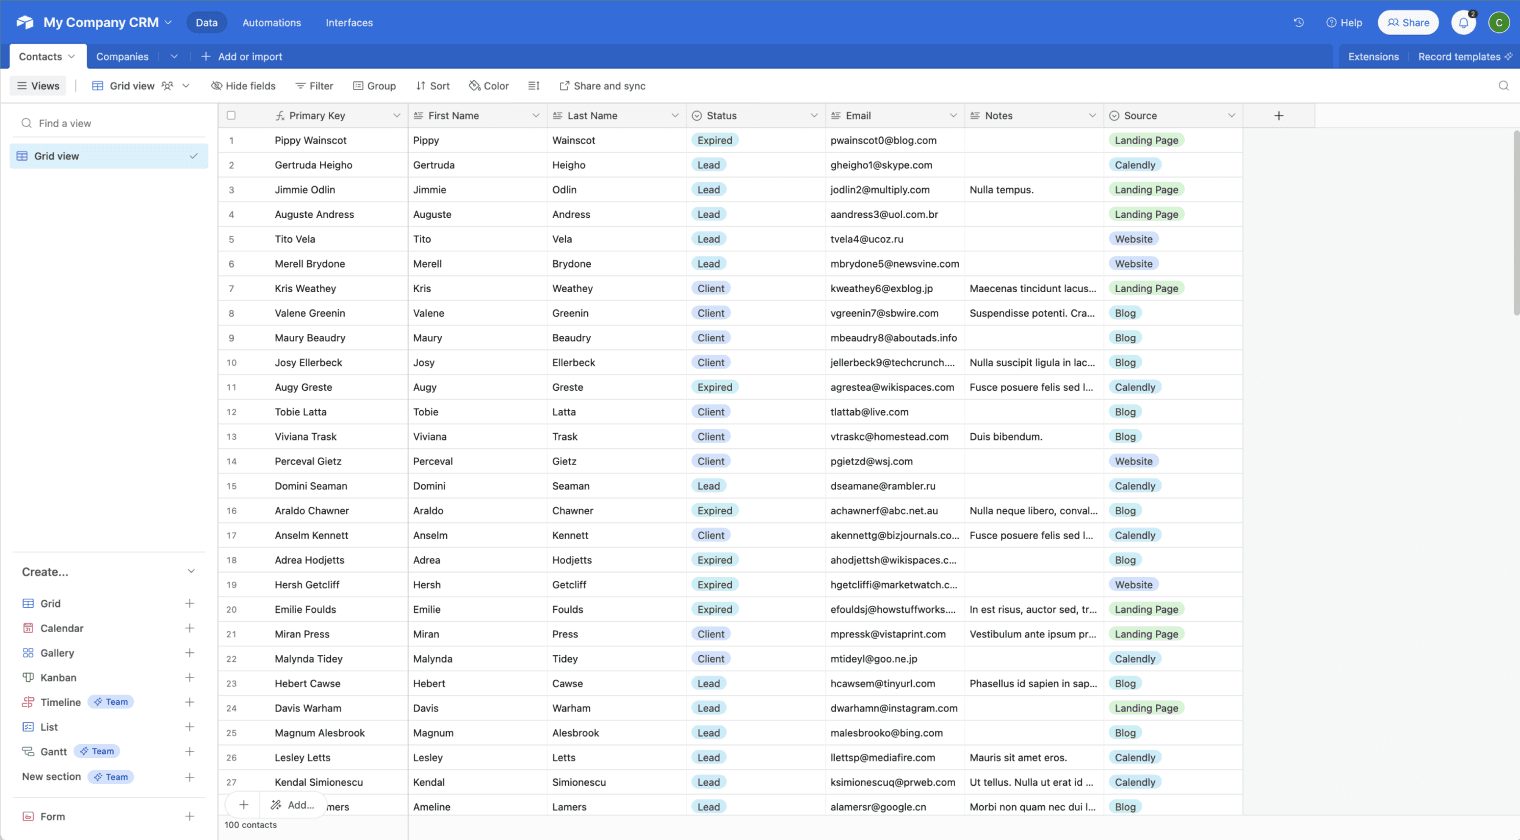Open Share and sync

click(x=602, y=86)
